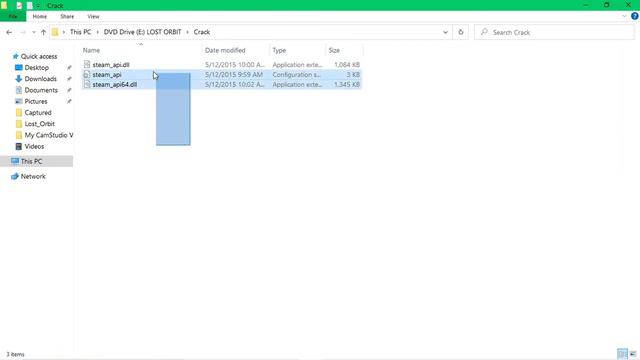The height and width of the screenshot is (360, 640).
Task: Click the 3 KB size cell
Action: pyautogui.click(x=353, y=75)
